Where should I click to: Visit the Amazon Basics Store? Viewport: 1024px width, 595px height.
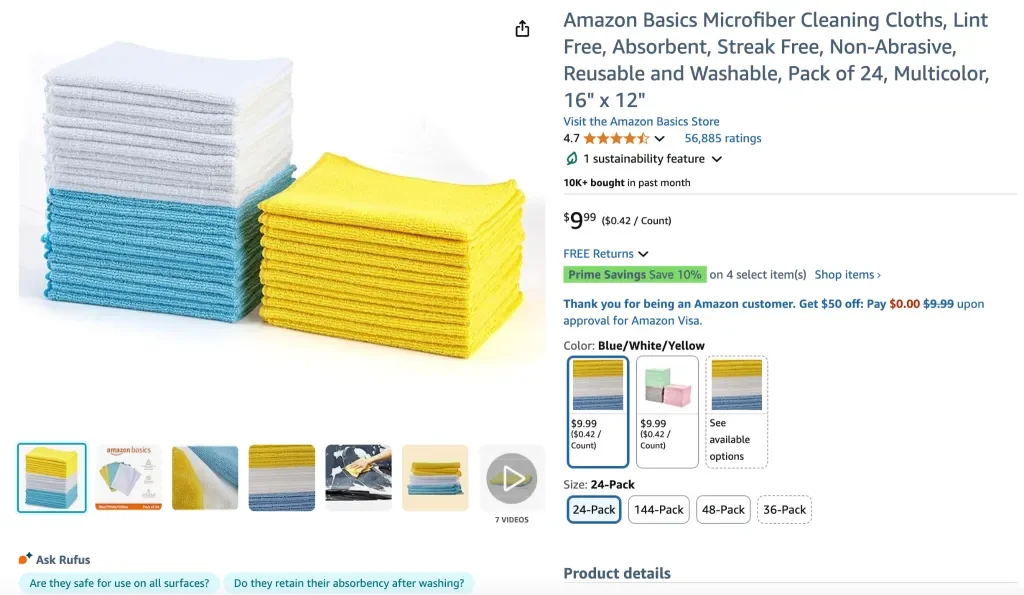tap(641, 121)
